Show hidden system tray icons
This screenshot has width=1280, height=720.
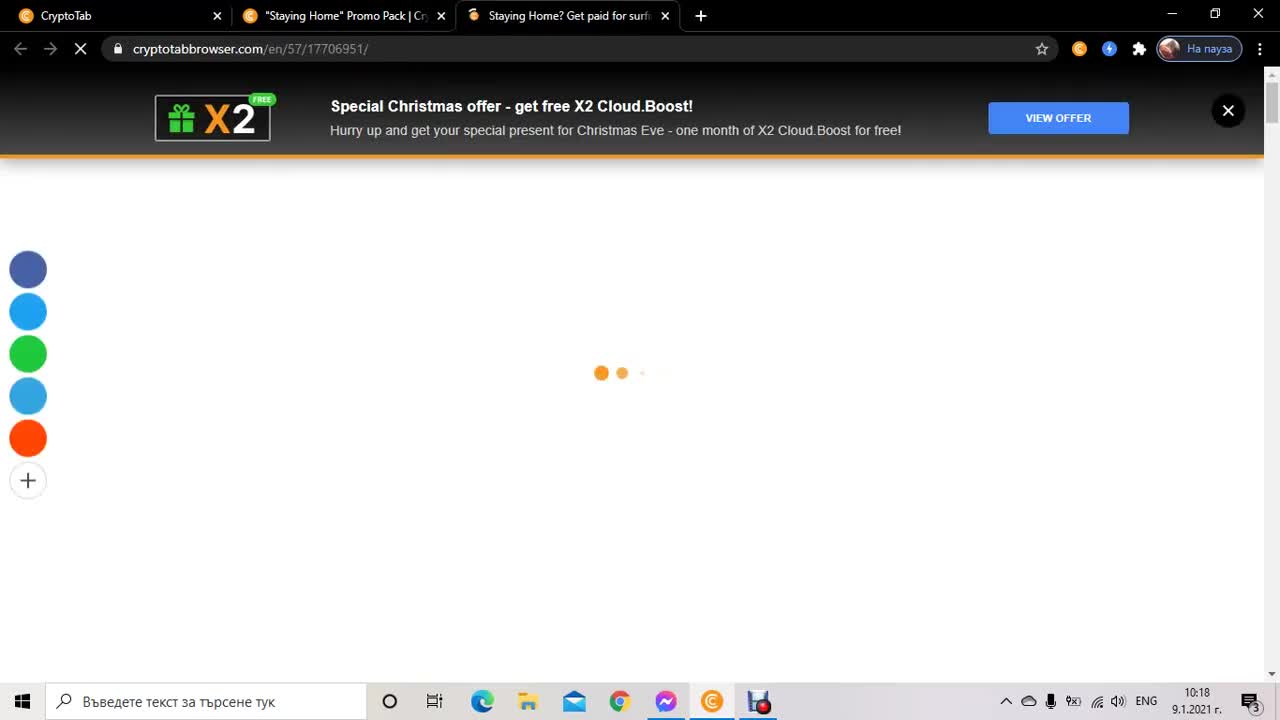(x=1006, y=701)
